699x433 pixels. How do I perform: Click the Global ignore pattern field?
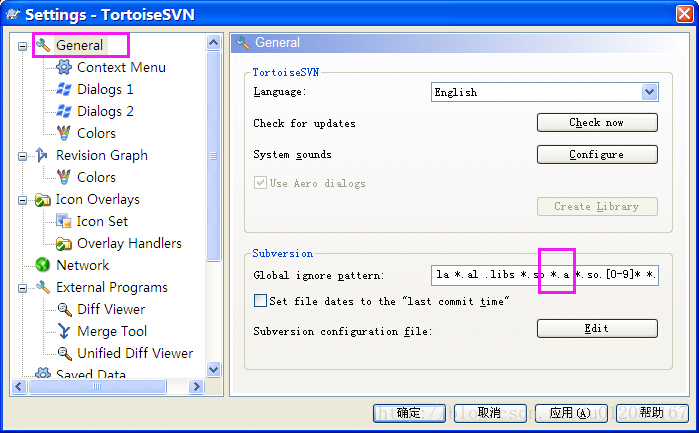pyautogui.click(x=545, y=275)
